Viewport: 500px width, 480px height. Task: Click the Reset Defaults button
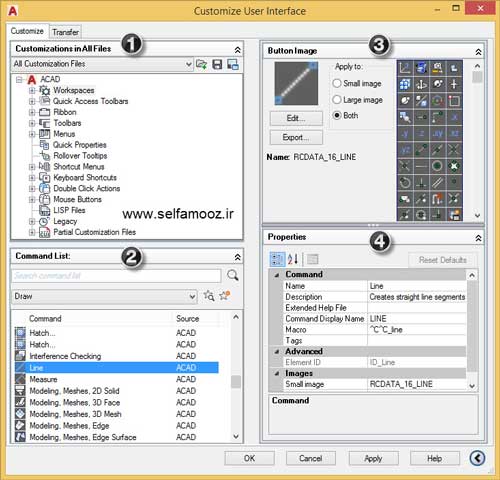[x=442, y=260]
